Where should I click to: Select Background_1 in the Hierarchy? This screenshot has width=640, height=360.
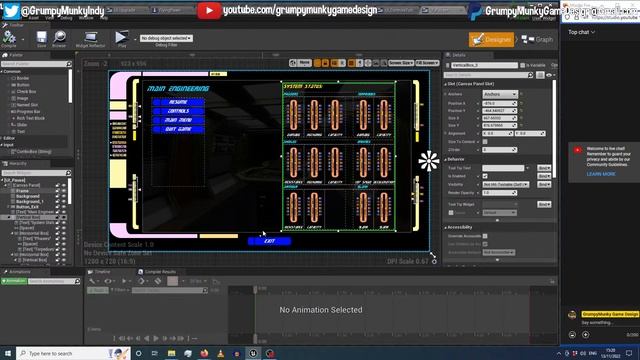pos(30,202)
